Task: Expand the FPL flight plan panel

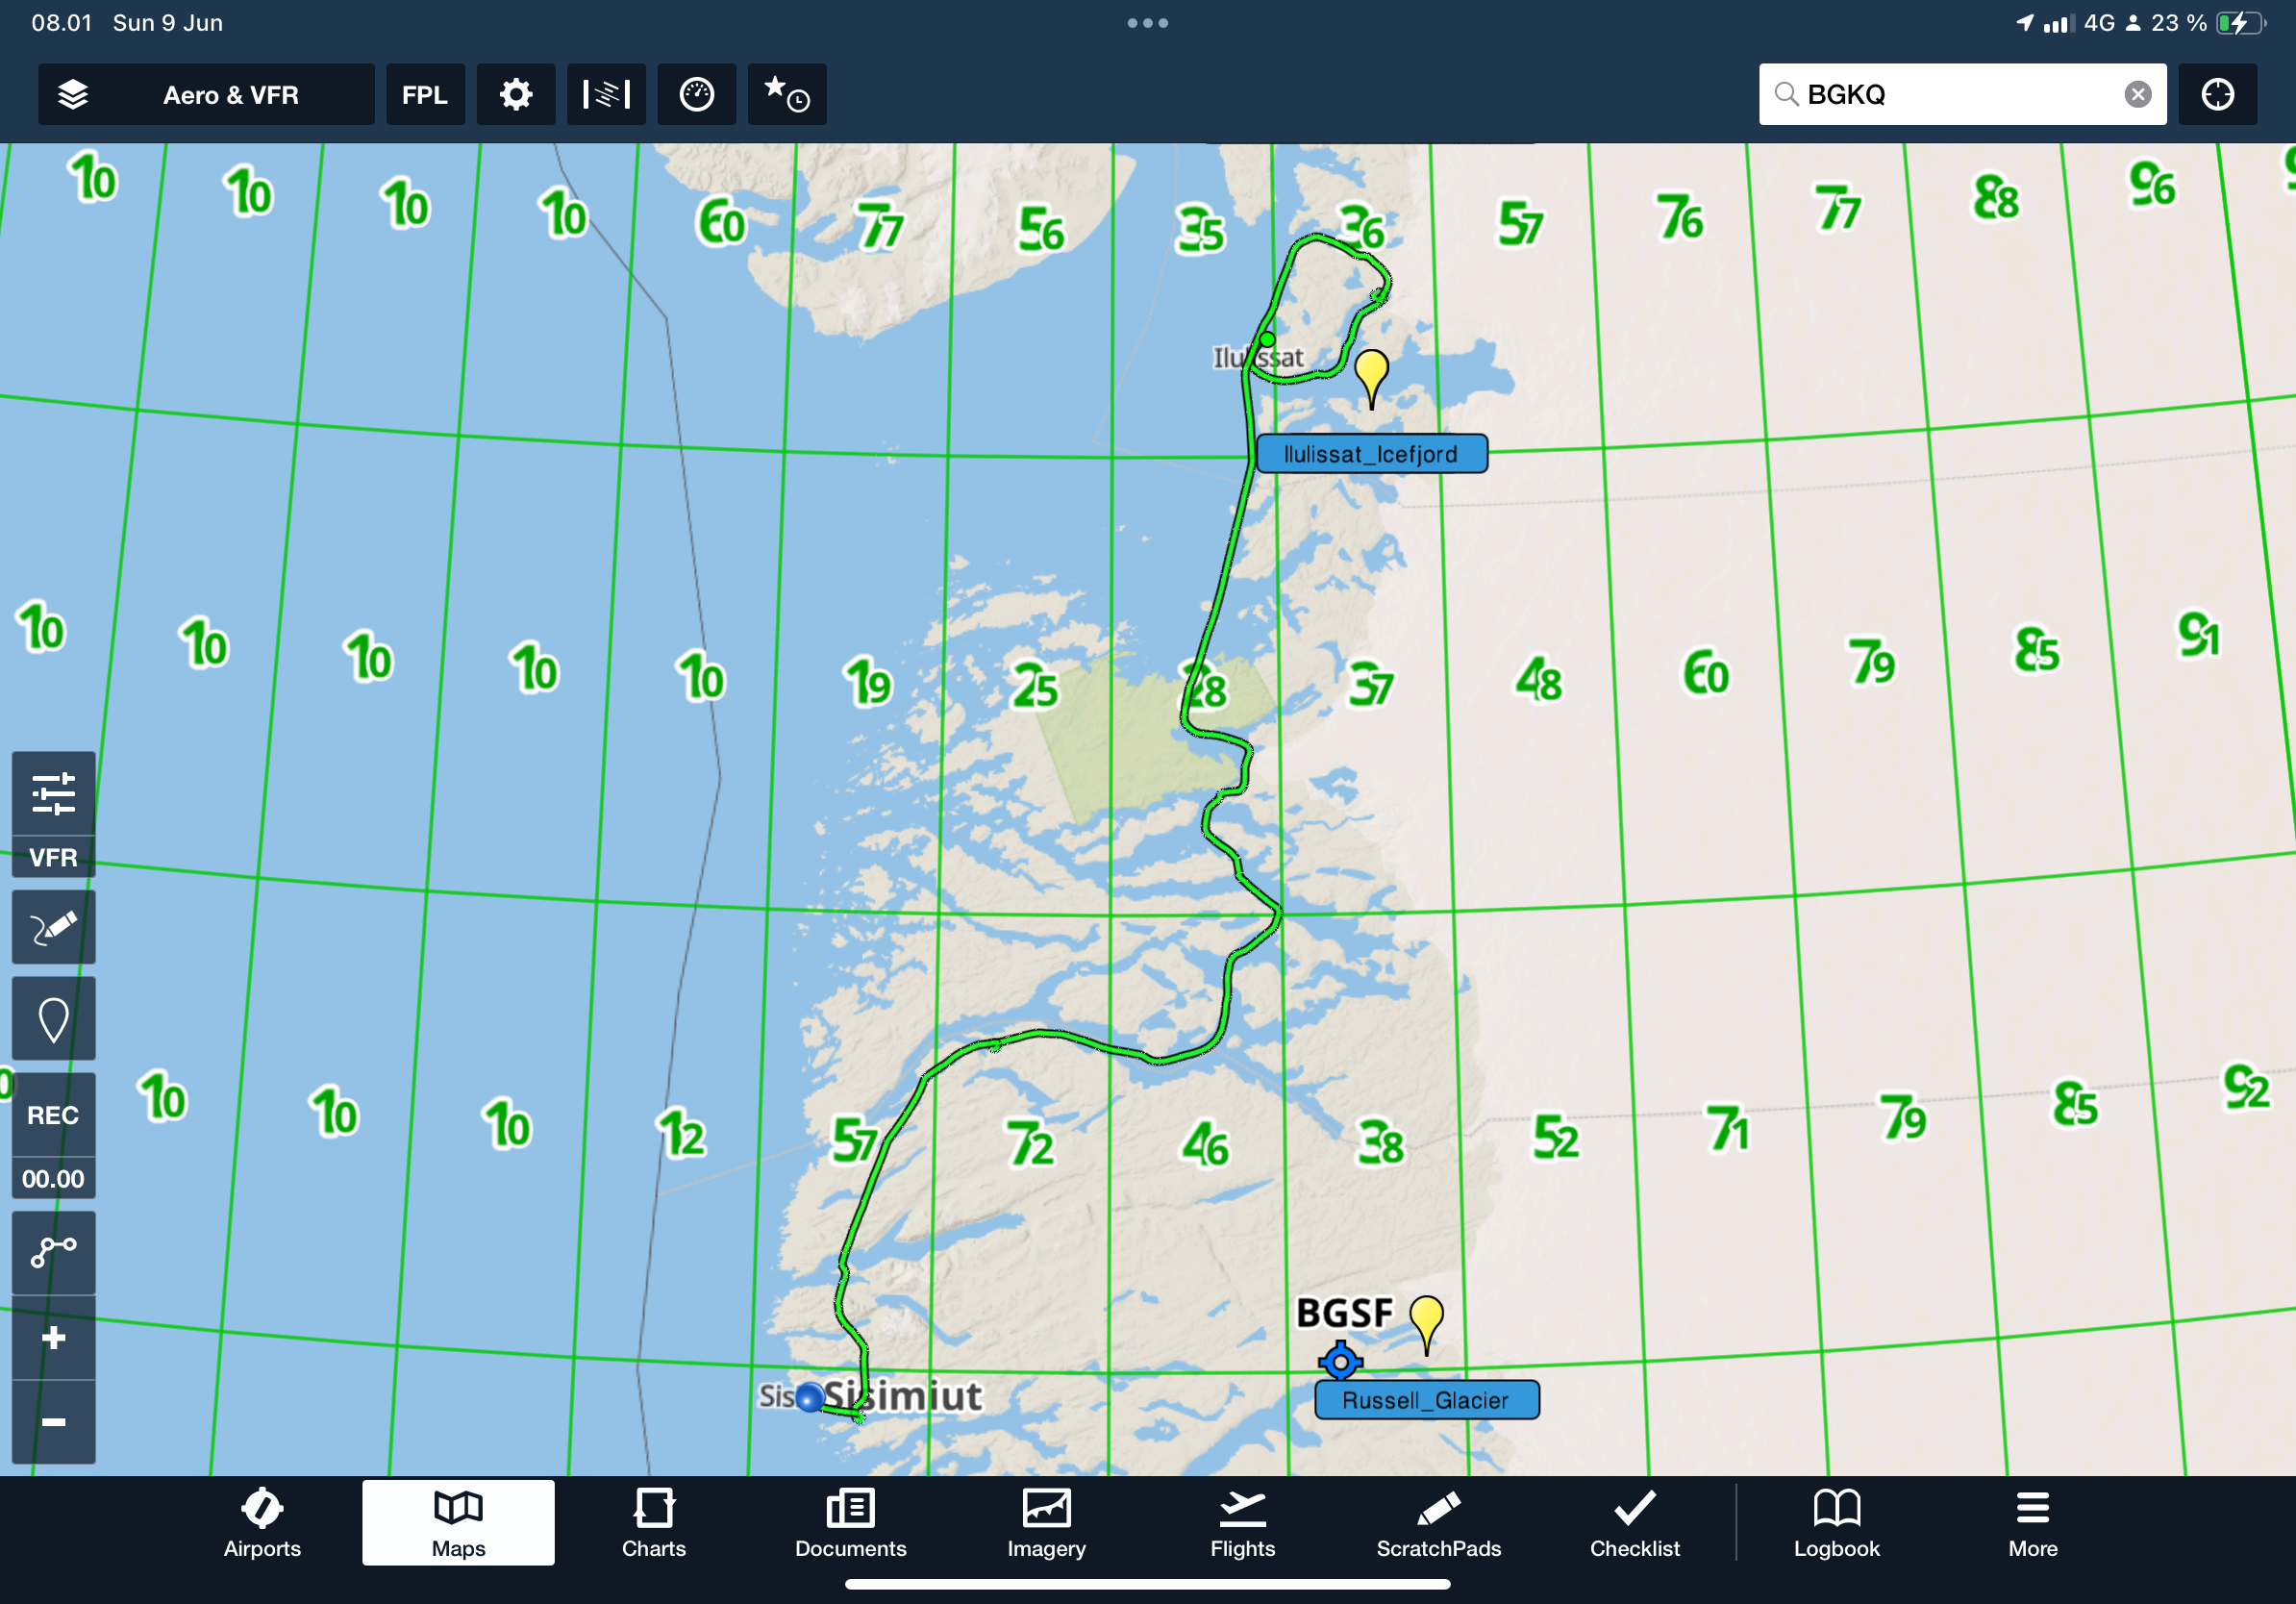Action: coord(425,95)
